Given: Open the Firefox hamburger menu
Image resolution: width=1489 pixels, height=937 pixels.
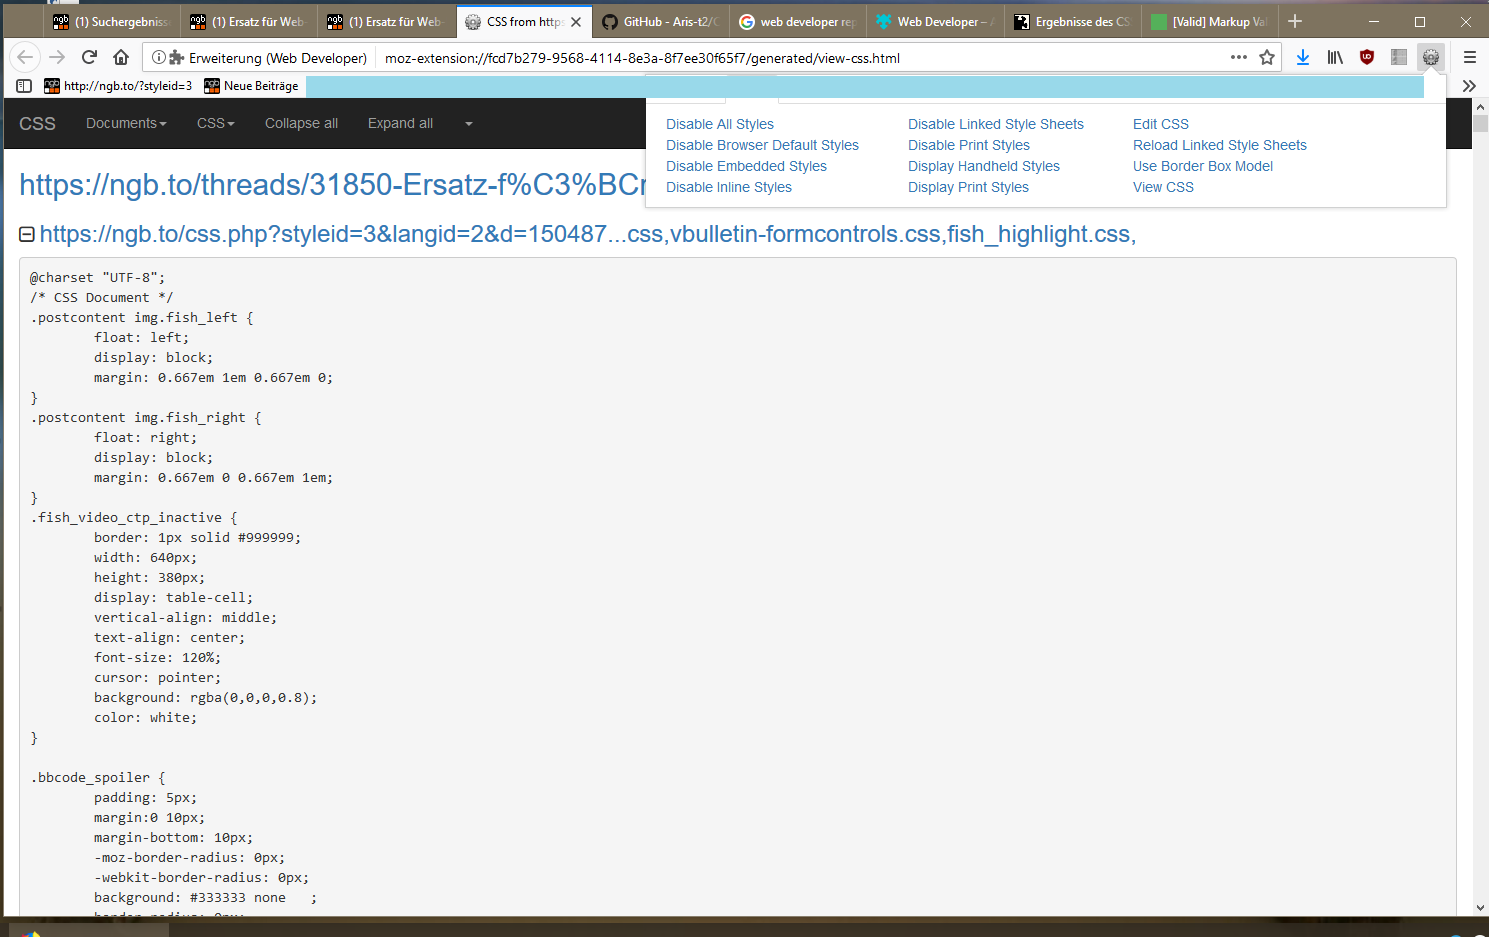Looking at the screenshot, I should pos(1469,57).
